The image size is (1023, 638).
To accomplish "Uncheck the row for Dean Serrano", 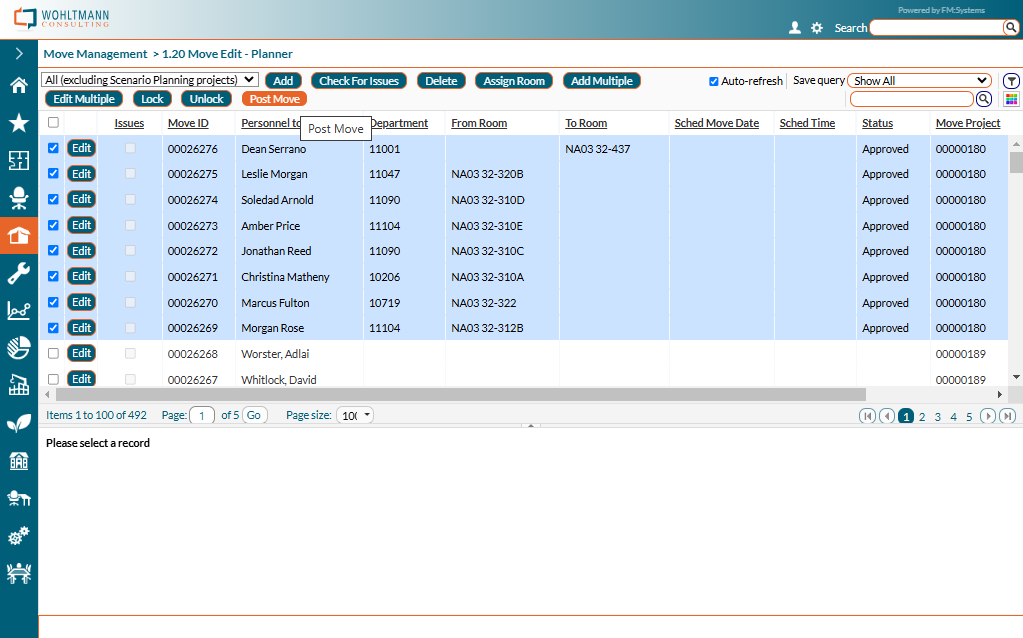I will [53, 148].
